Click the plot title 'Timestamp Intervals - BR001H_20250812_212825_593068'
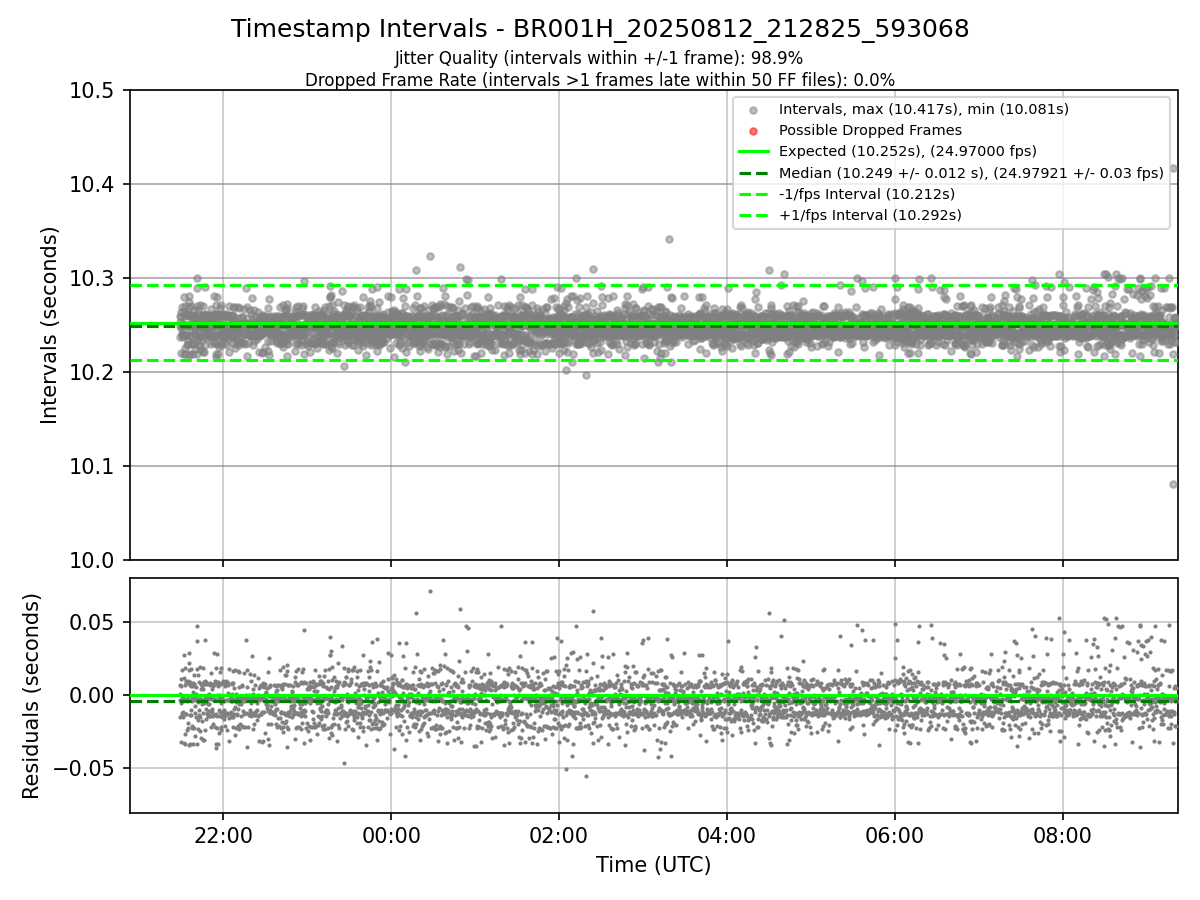Viewport: 1200px width, 900px height. (x=600, y=29)
